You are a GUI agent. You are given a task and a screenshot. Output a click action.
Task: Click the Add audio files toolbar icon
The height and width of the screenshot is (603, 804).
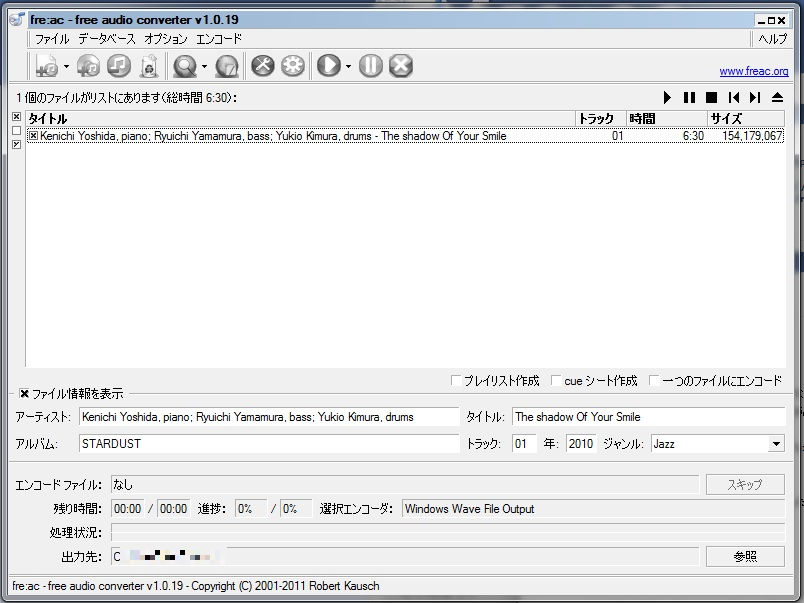47,66
